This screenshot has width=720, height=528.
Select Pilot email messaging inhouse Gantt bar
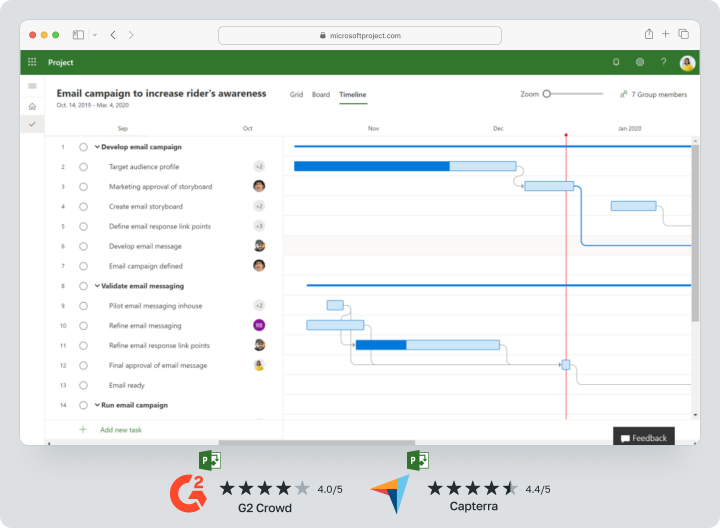click(335, 305)
